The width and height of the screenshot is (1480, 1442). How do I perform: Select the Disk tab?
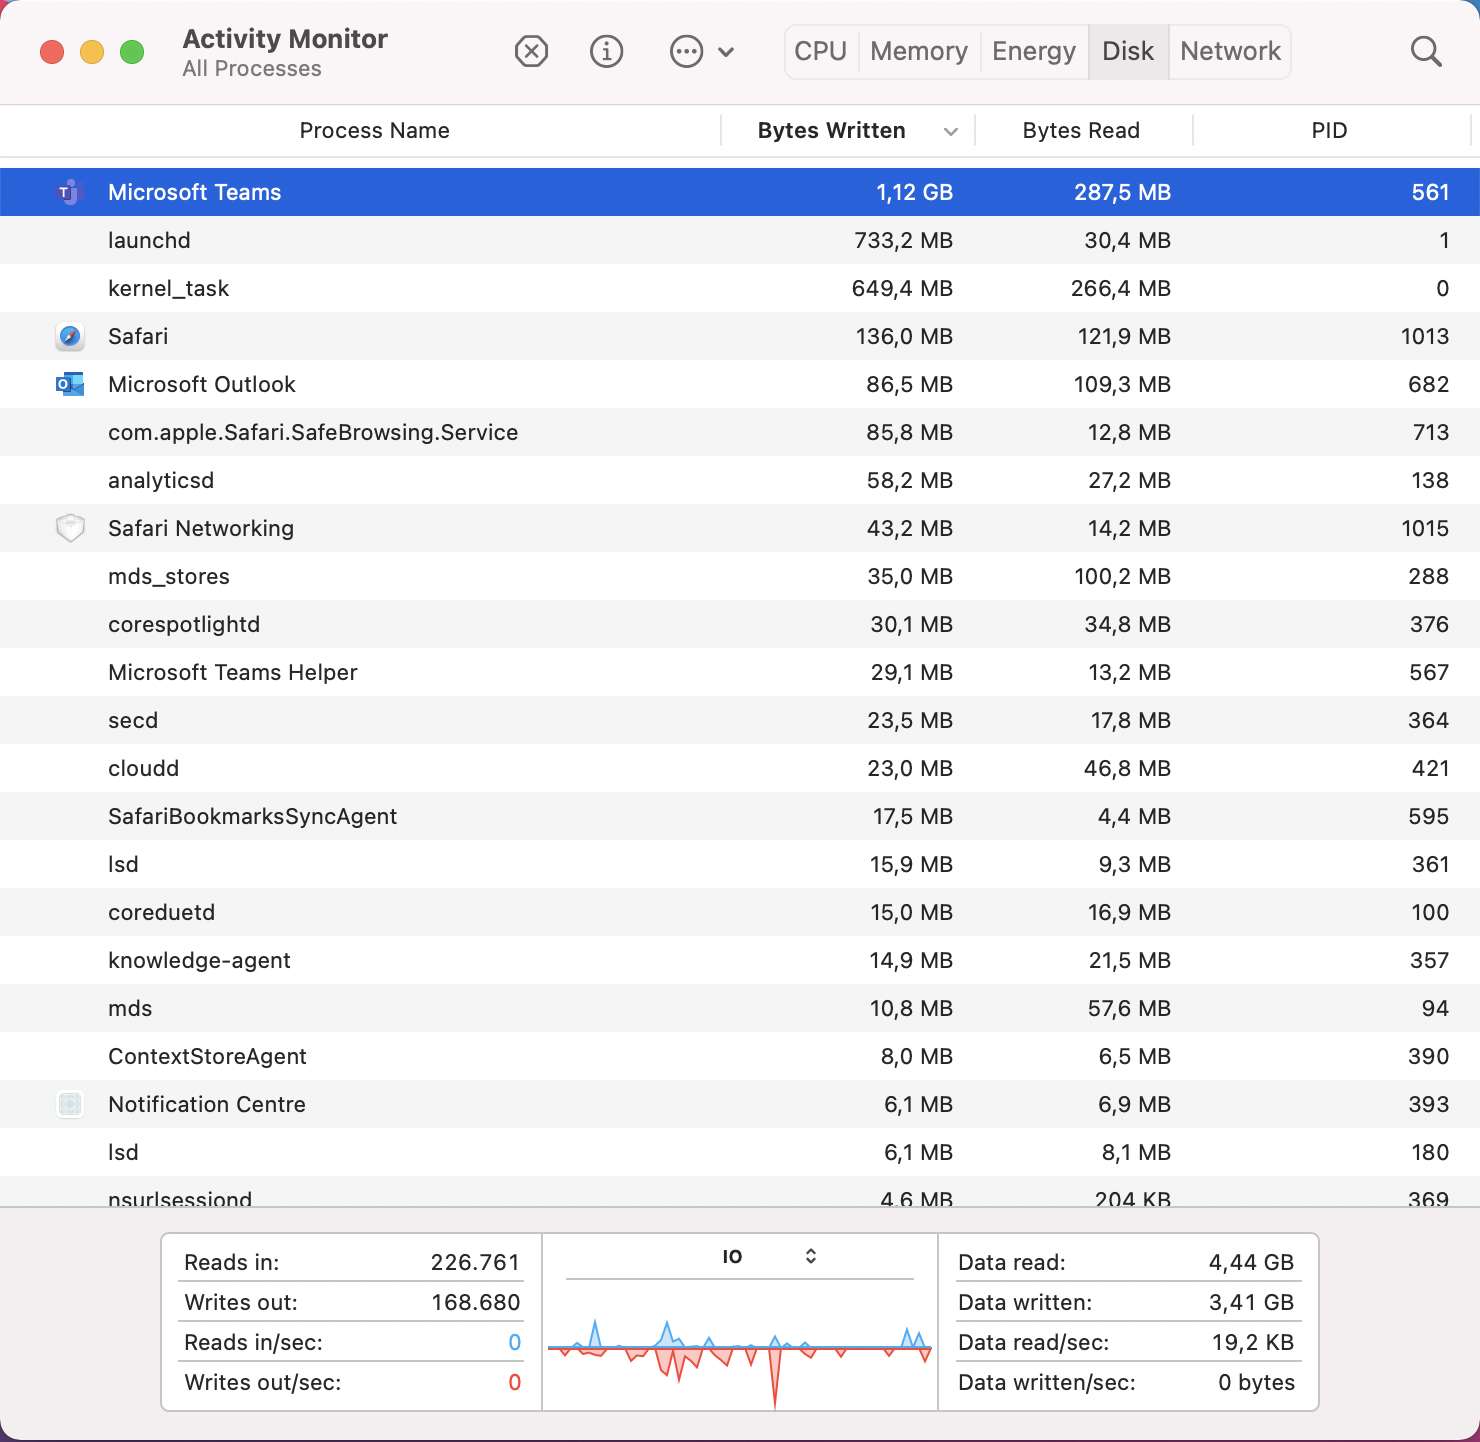click(1128, 51)
